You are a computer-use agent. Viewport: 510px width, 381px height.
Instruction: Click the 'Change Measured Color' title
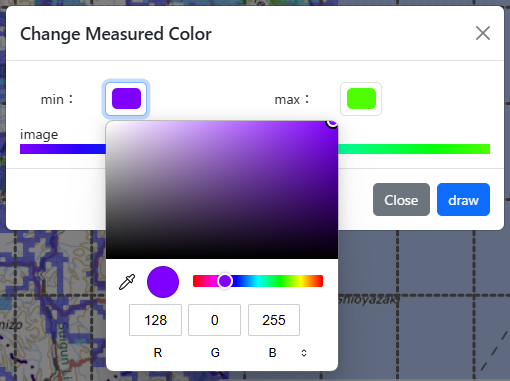(x=116, y=34)
